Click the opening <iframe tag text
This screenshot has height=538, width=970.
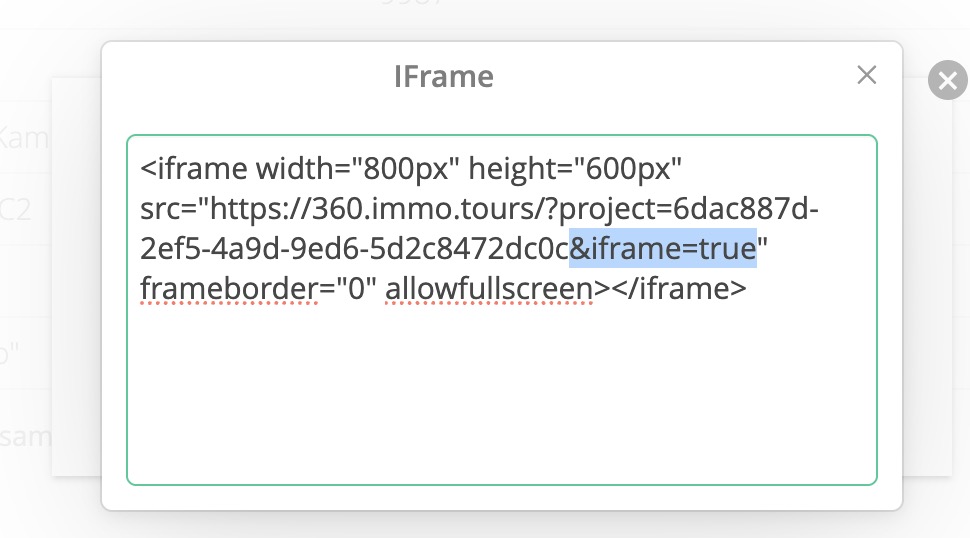194,169
